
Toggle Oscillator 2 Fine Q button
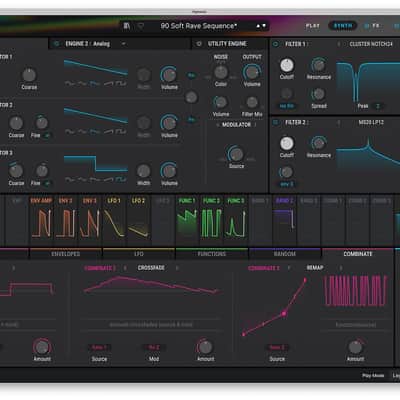click(48, 135)
